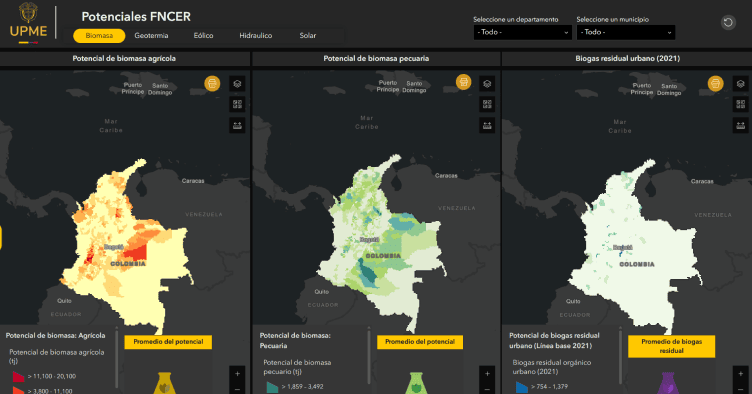
Task: Open layers list on biogas map
Action: (740, 84)
